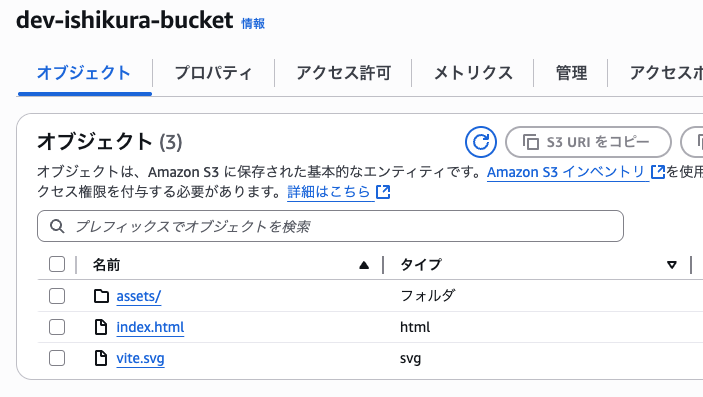Click the 情報 link next to bucket name
The width and height of the screenshot is (703, 397).
(x=253, y=23)
